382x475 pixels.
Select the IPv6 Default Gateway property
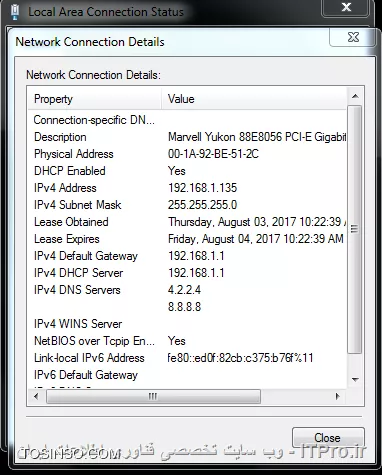tap(86, 375)
